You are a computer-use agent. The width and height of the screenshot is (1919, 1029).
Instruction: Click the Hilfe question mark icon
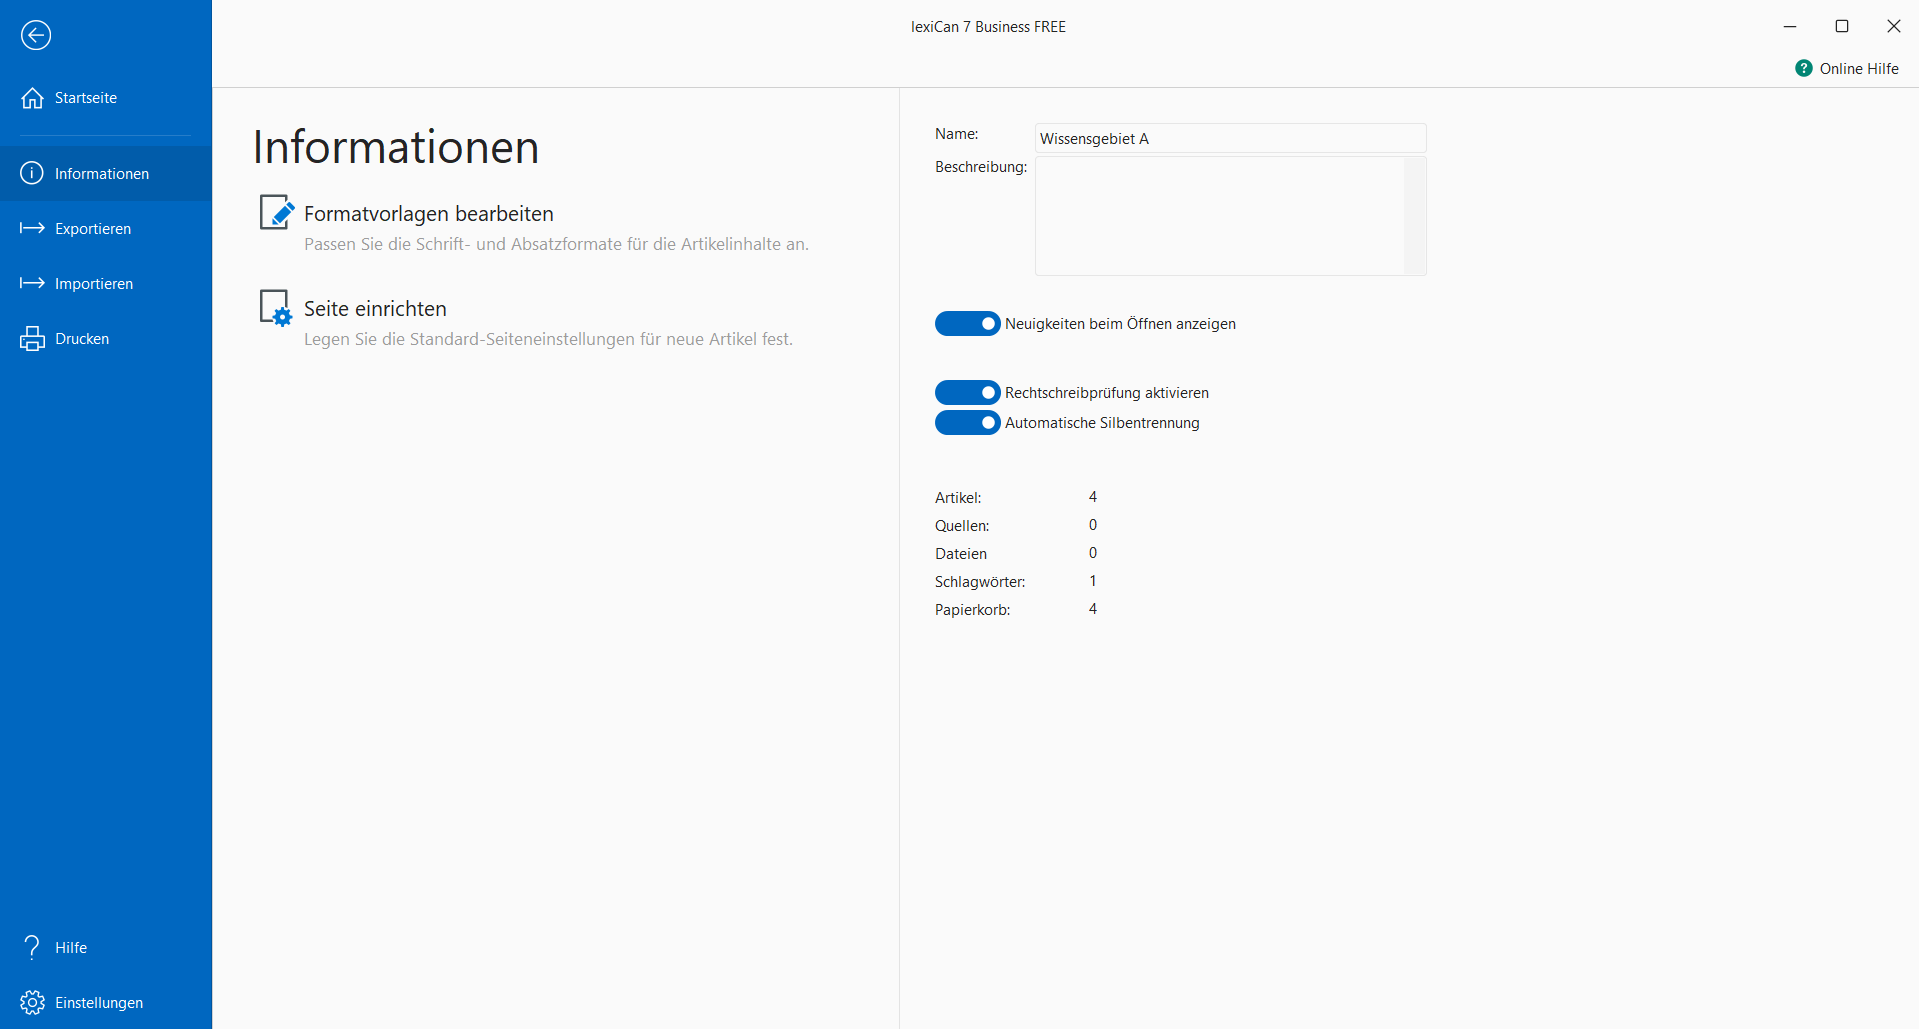[x=32, y=947]
